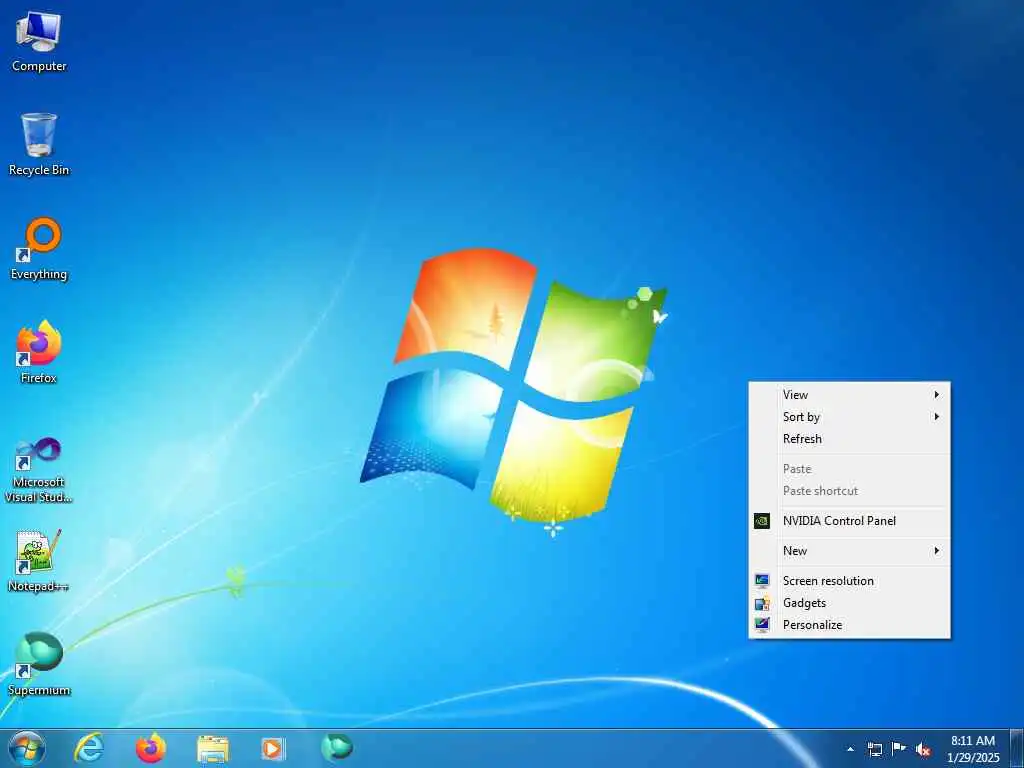
Task: Choose Gadgets from the context menu
Action: click(849, 603)
